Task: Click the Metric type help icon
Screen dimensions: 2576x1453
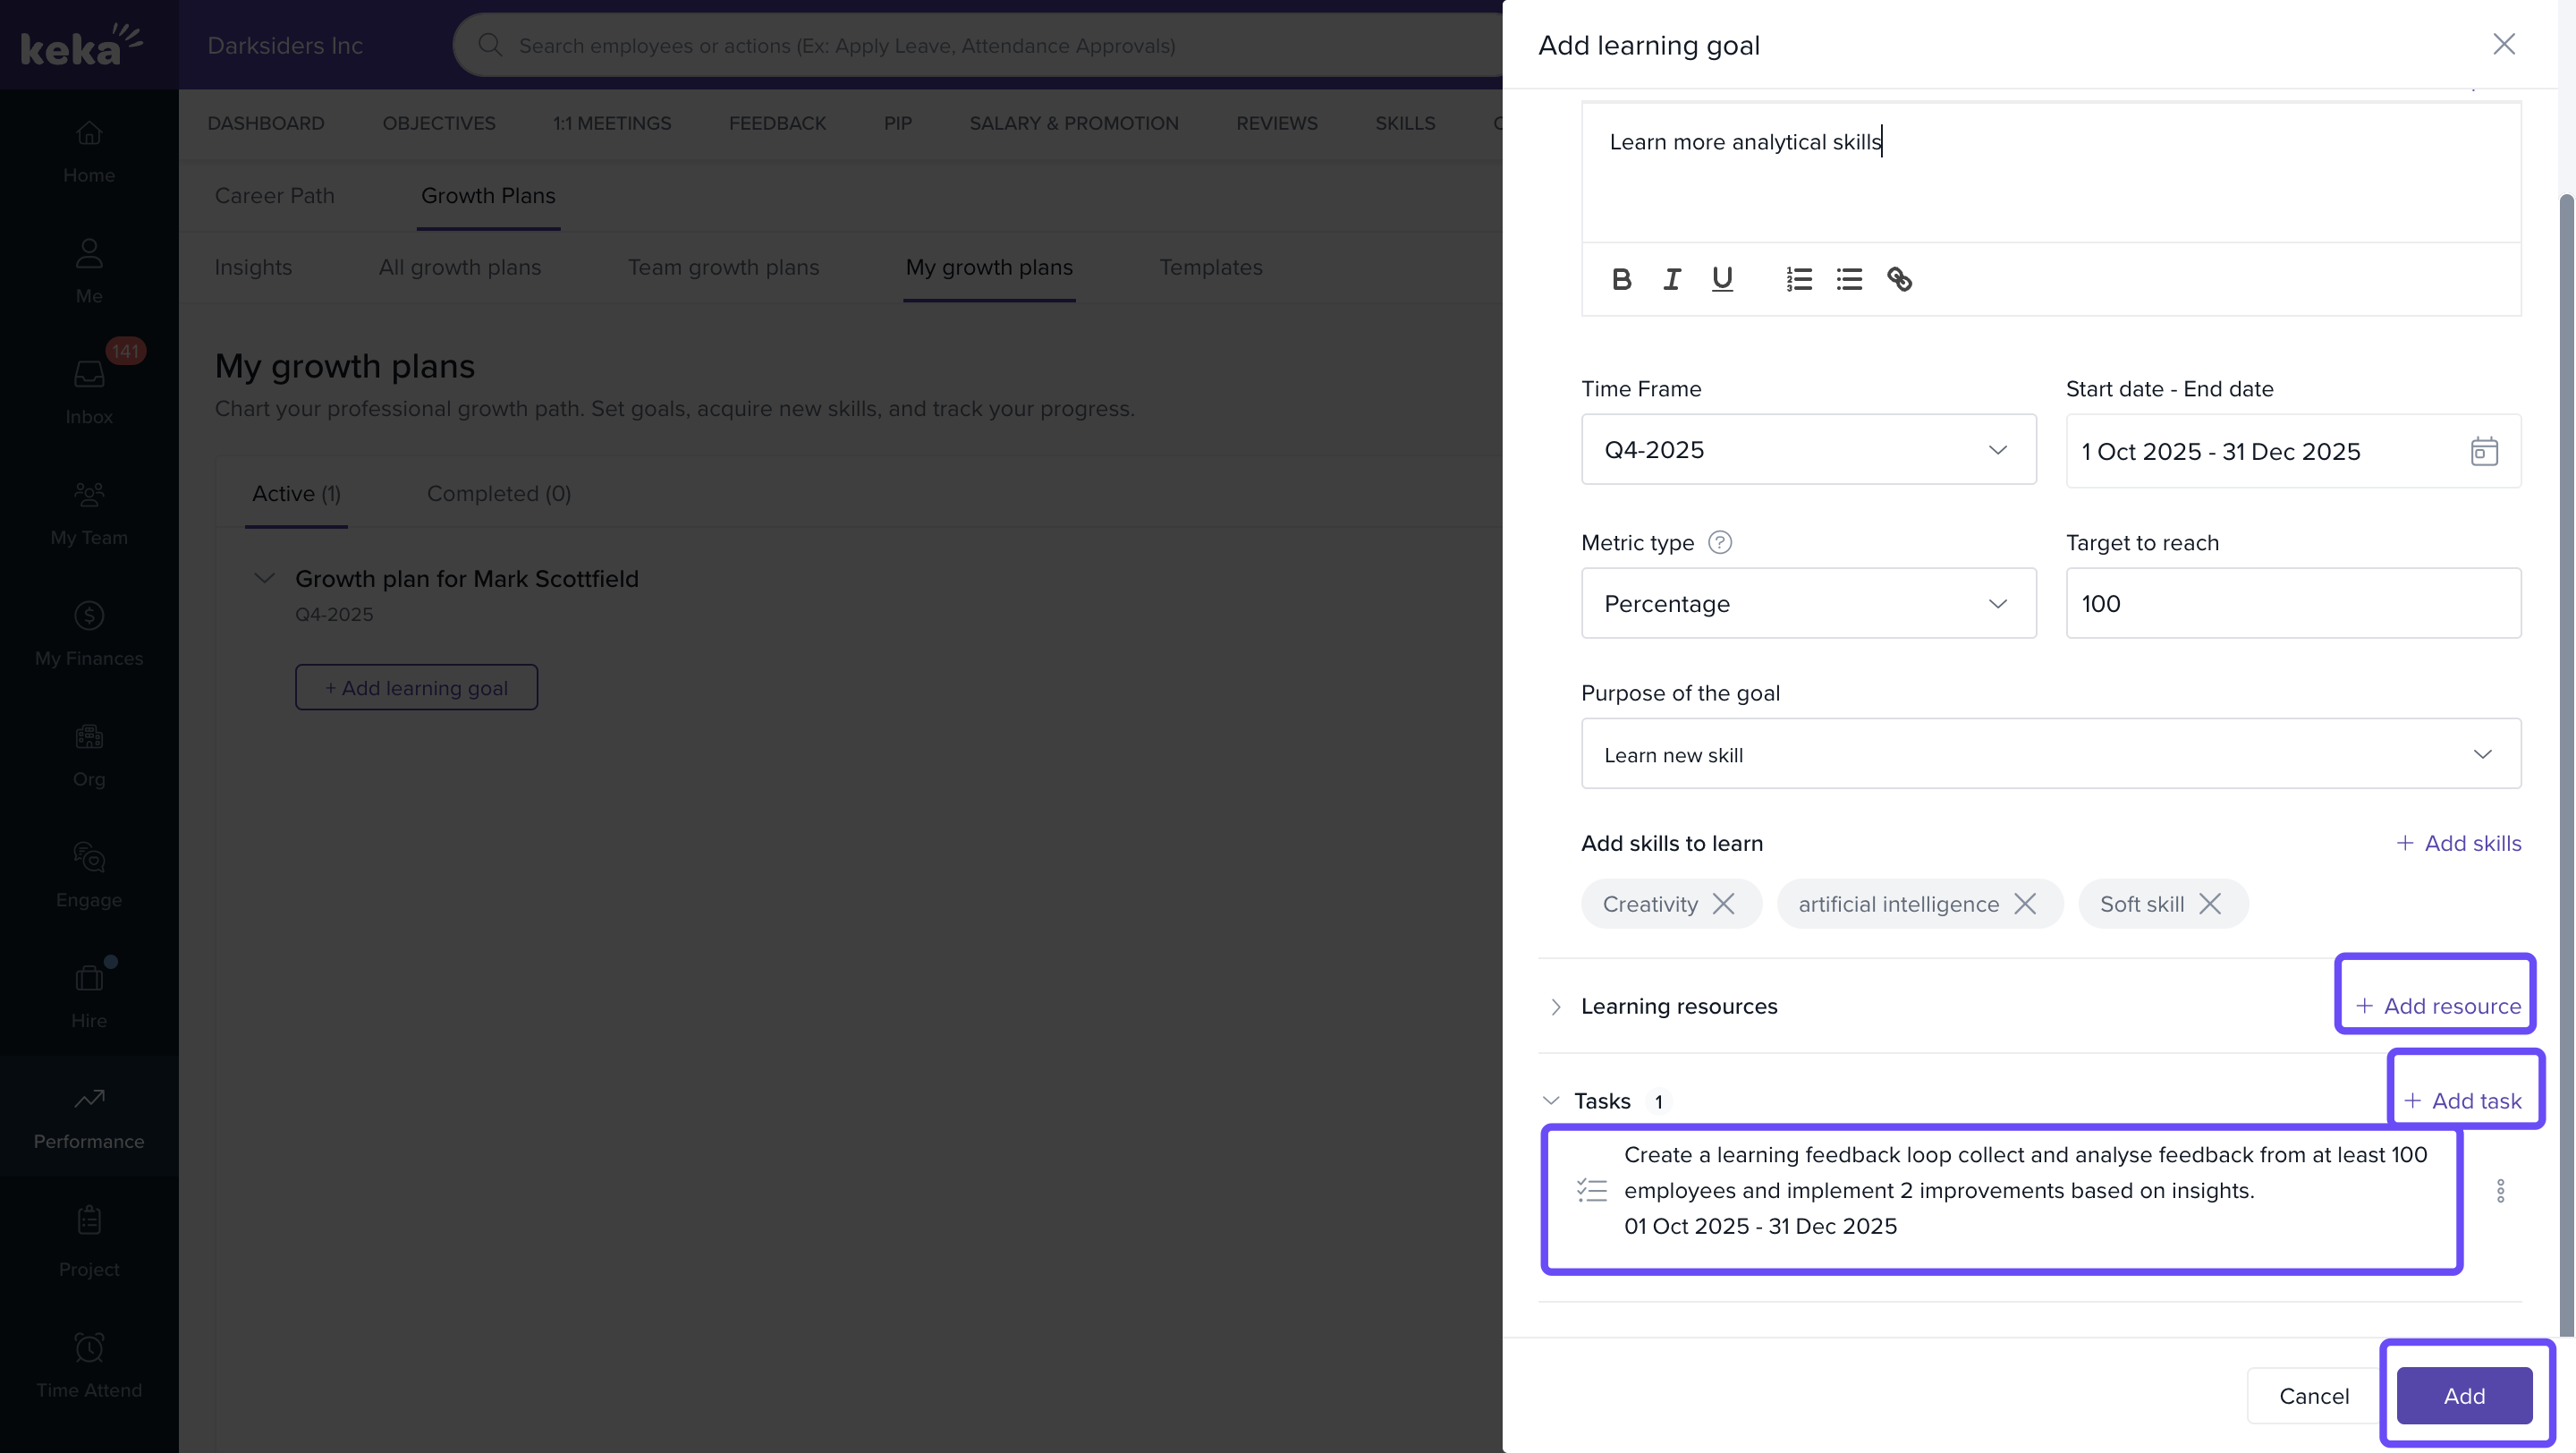Action: point(1719,543)
